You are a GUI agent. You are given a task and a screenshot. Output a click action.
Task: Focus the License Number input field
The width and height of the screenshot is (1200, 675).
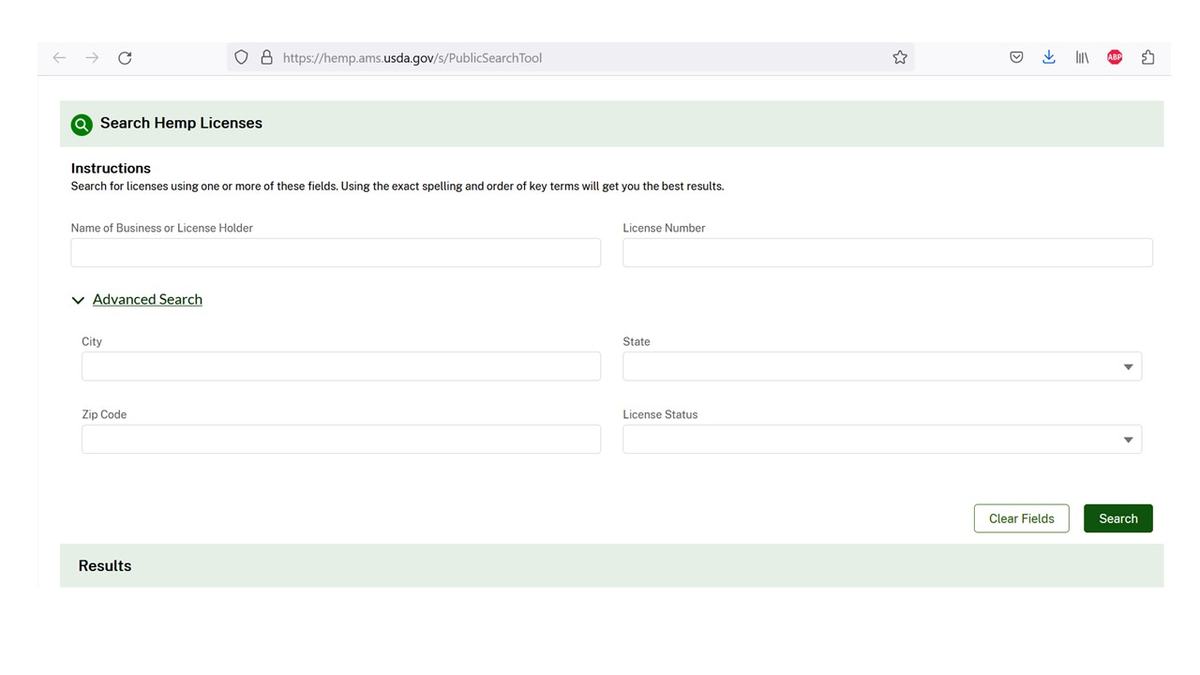click(x=888, y=252)
